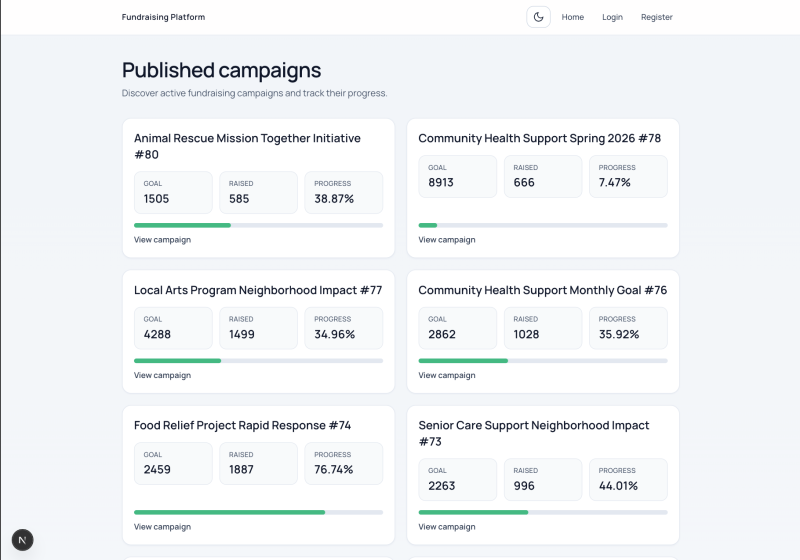View campaign for Local Arts Program #77
This screenshot has height=560, width=800.
162,376
